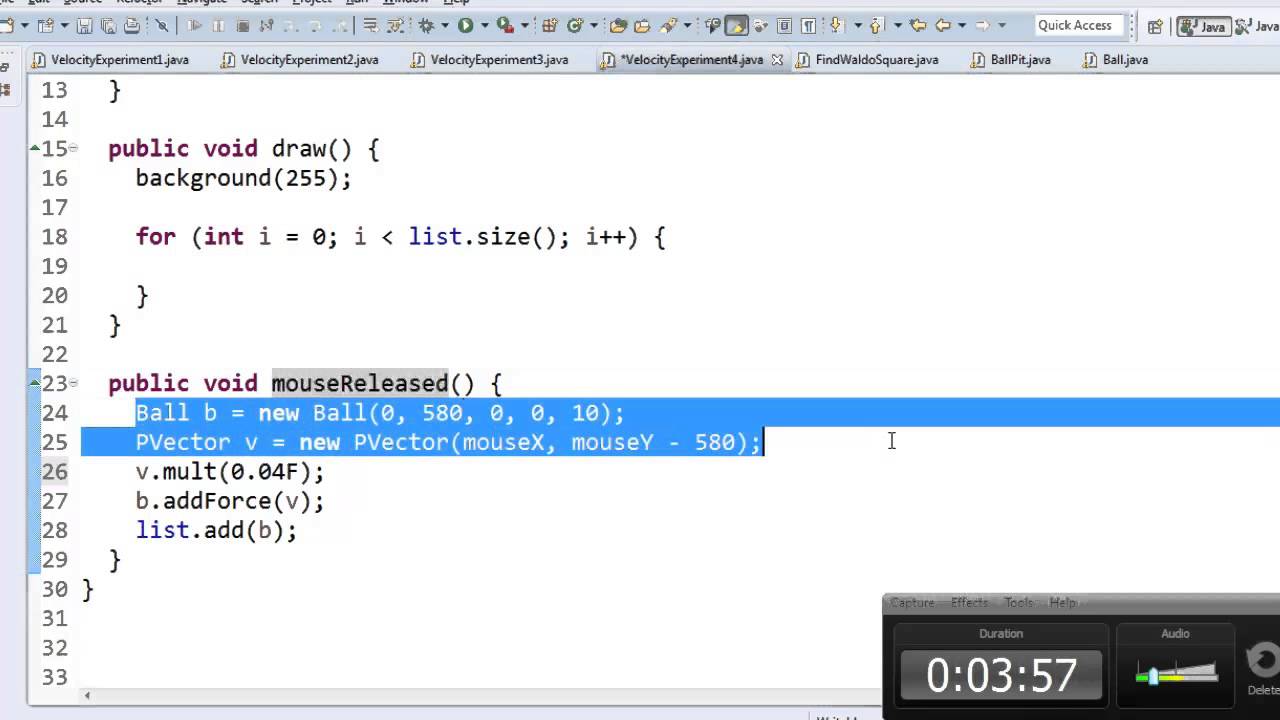Resume the suspended program
The height and width of the screenshot is (720, 1280).
click(x=195, y=25)
